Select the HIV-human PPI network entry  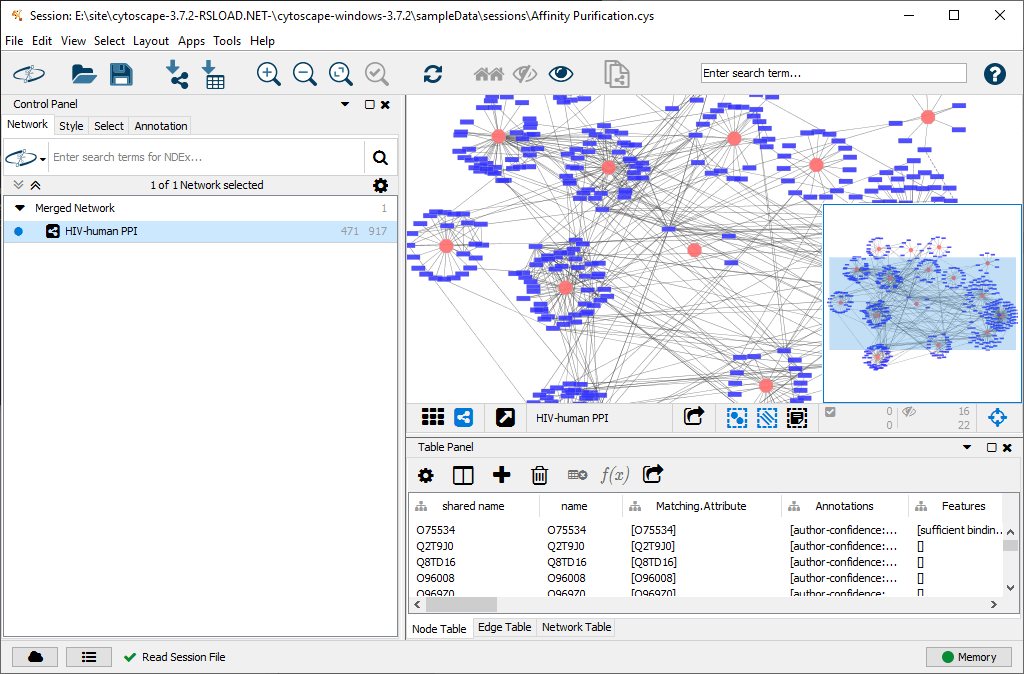(x=101, y=231)
